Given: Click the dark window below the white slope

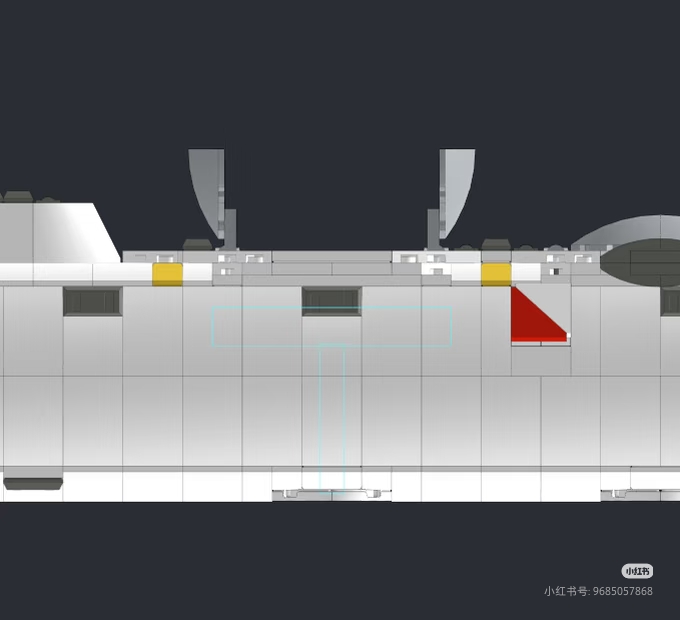Looking at the screenshot, I should pos(92,301).
